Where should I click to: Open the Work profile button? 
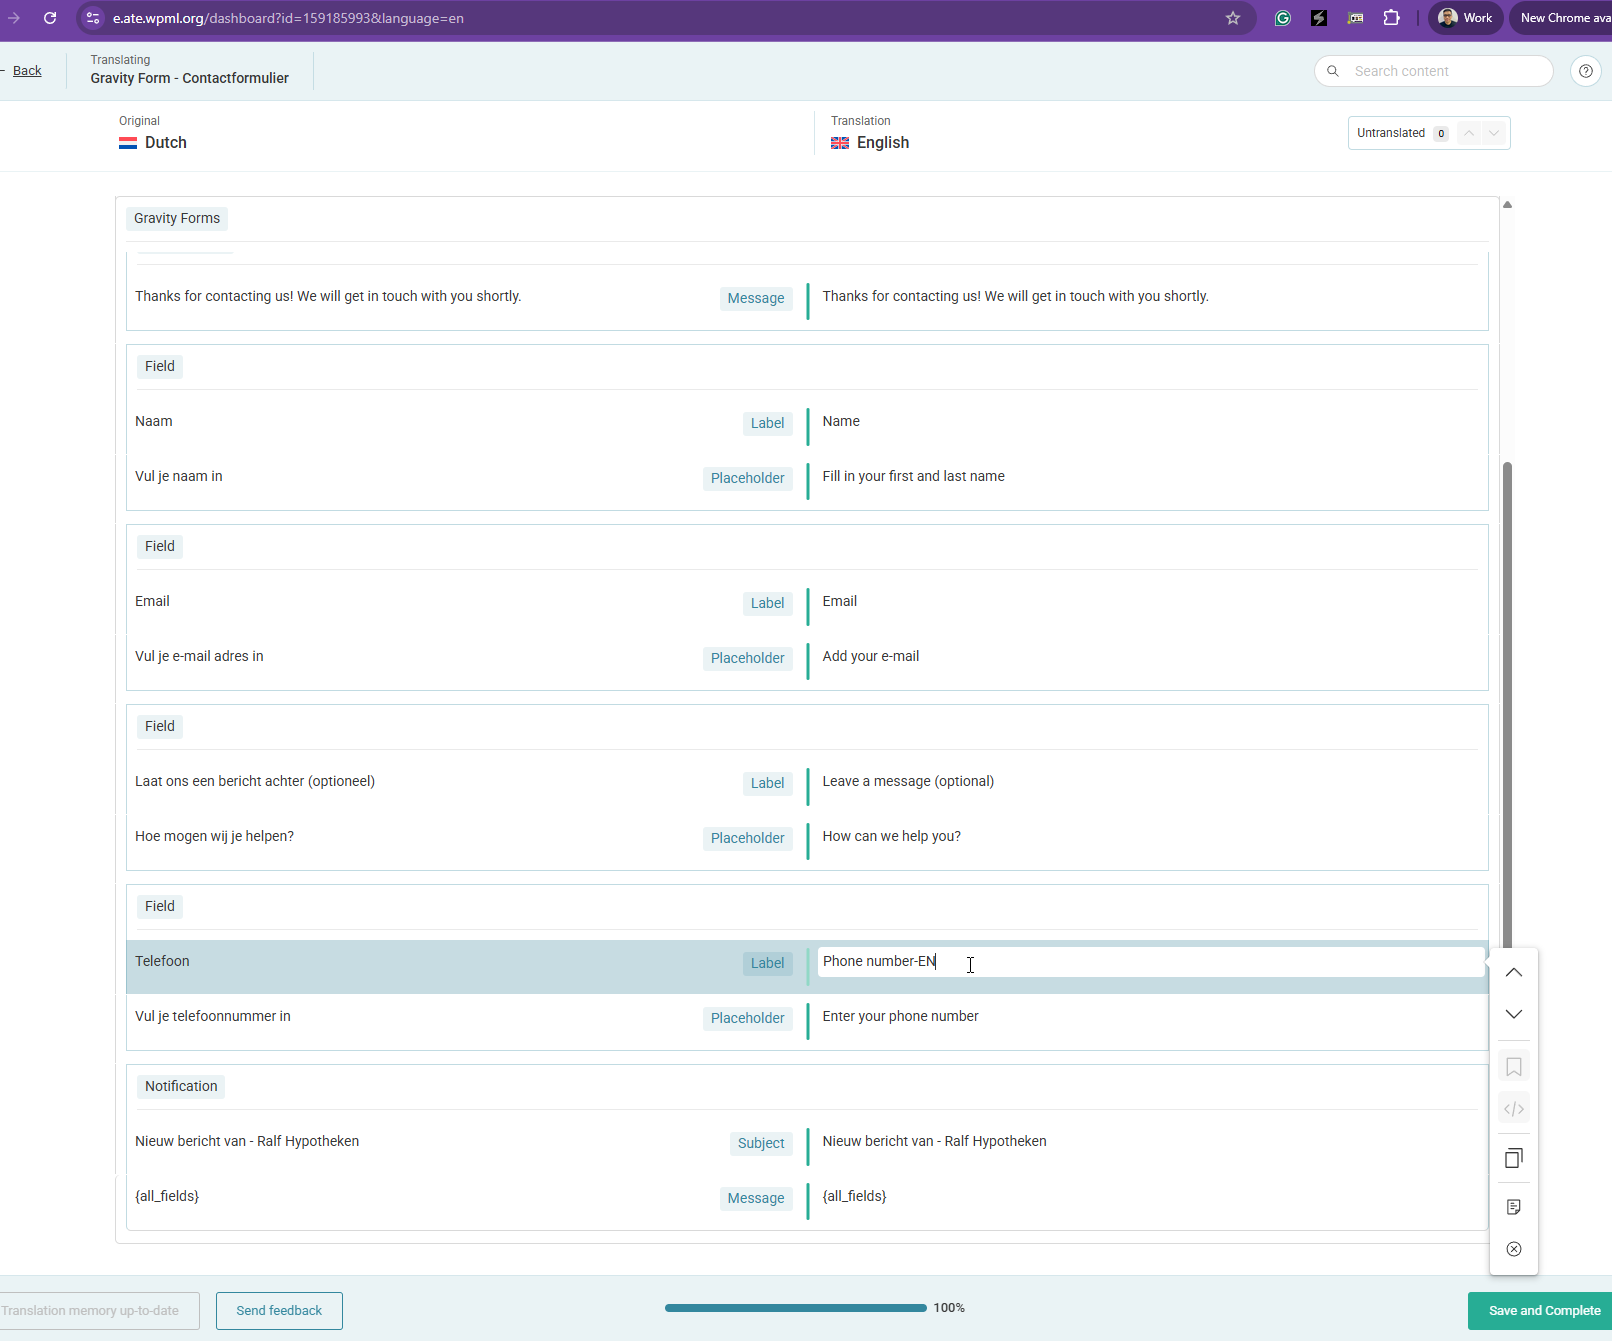pos(1465,18)
